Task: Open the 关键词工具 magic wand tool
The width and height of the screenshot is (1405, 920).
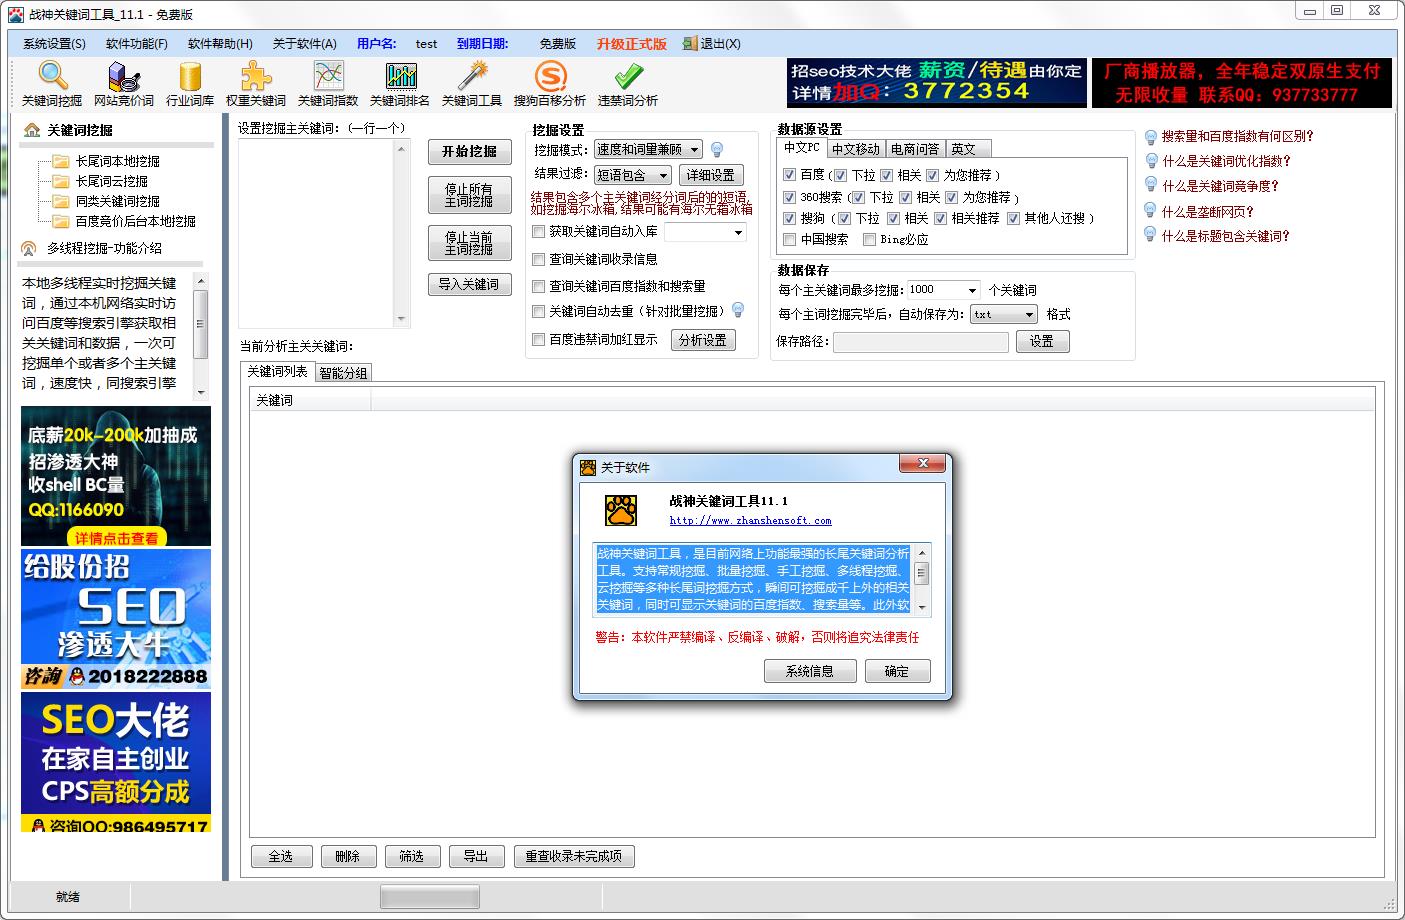Action: (x=472, y=84)
